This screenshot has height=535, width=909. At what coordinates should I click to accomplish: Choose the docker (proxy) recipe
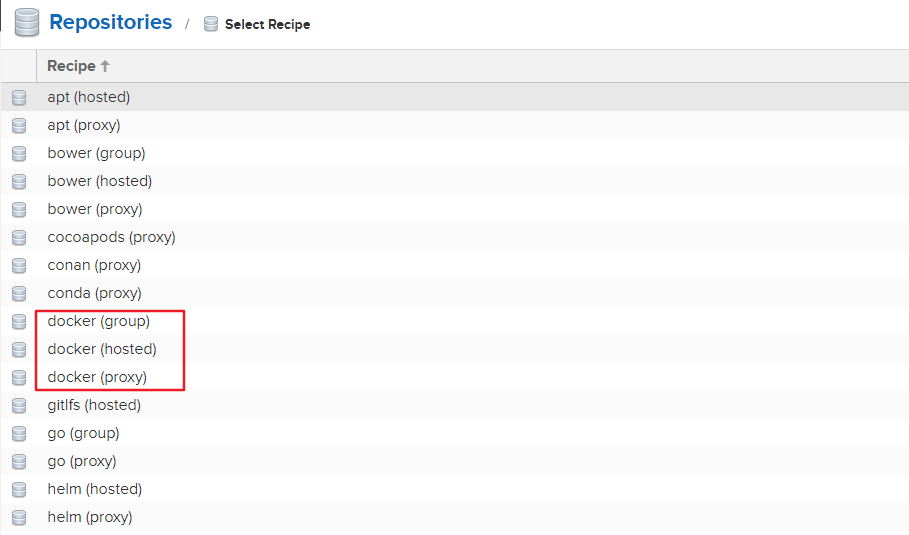click(97, 377)
